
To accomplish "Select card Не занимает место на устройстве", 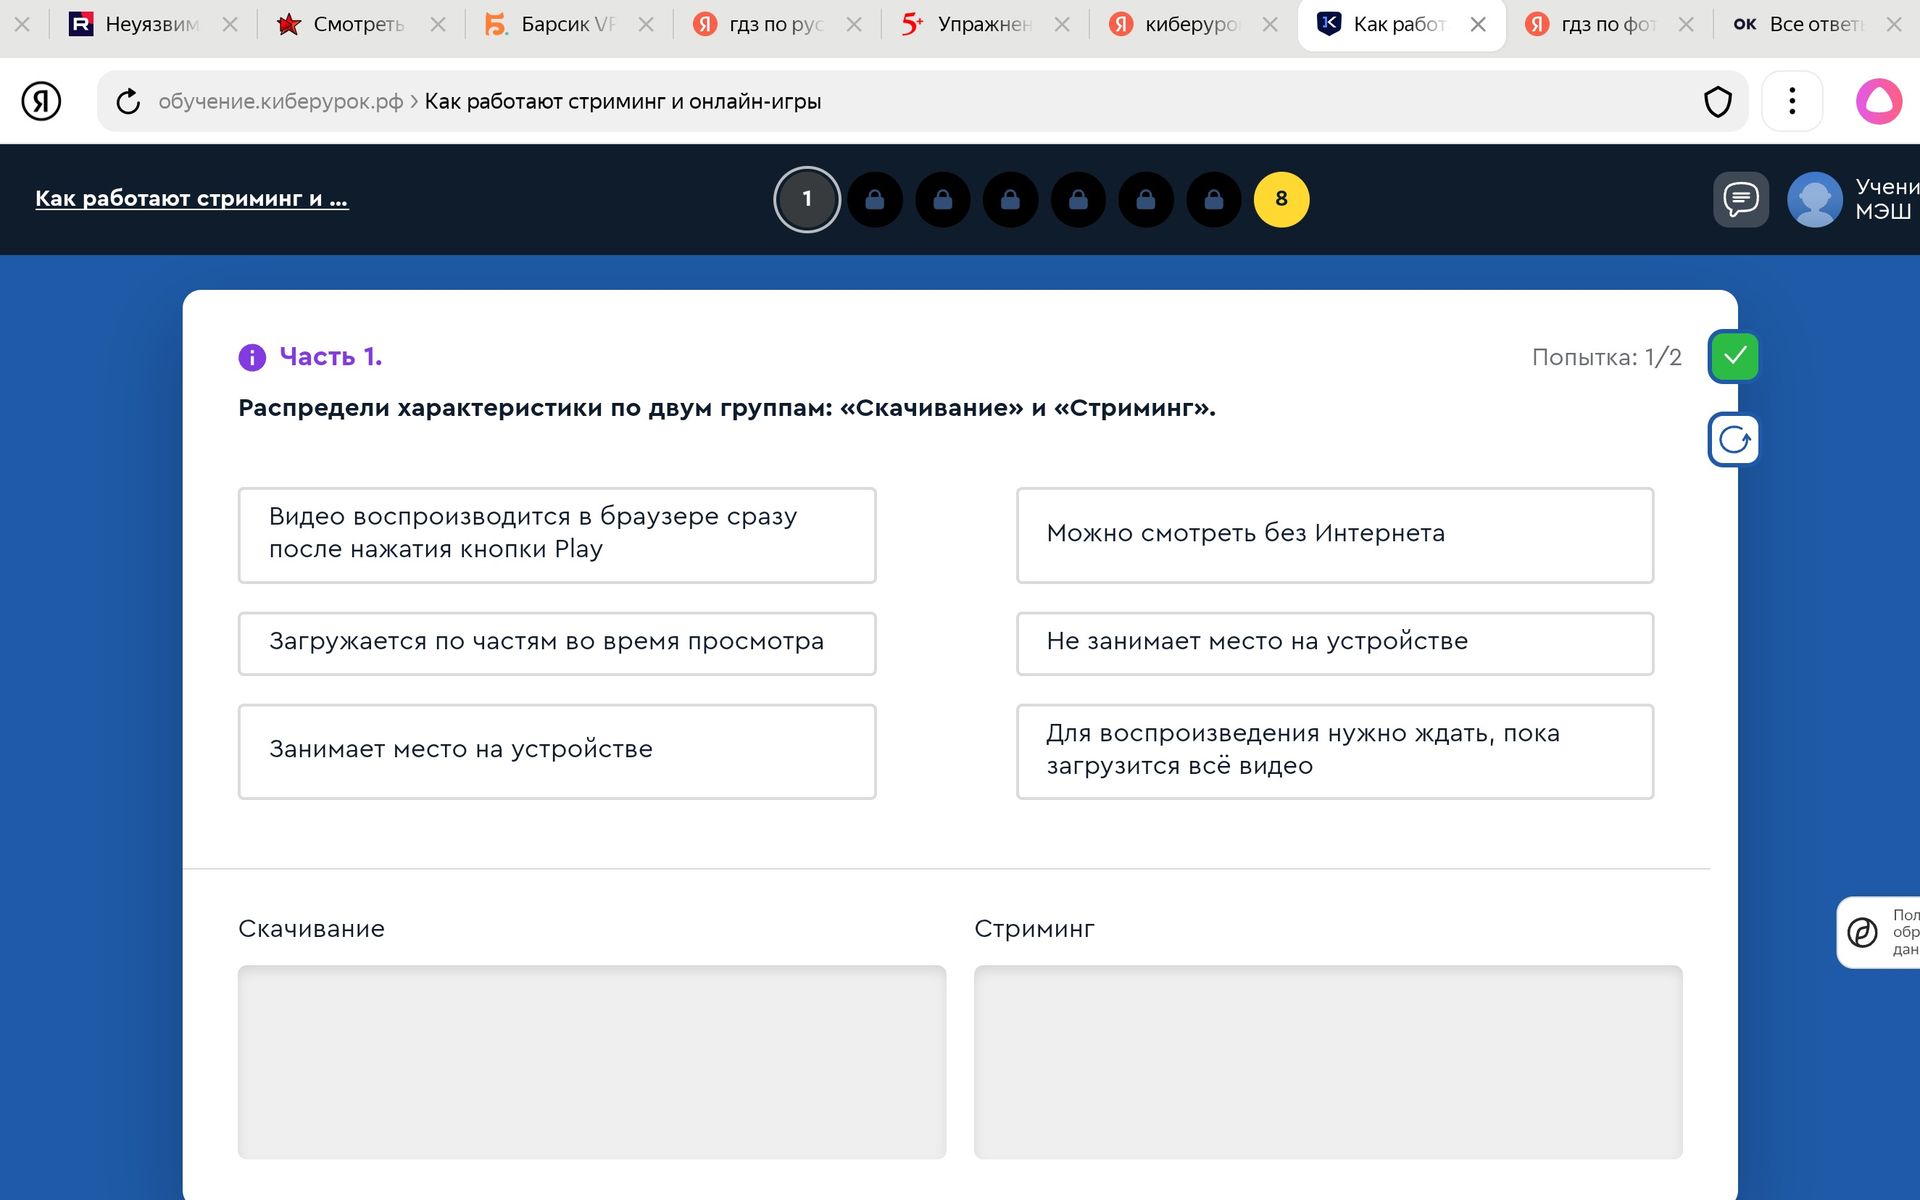I will pyautogui.click(x=1335, y=643).
